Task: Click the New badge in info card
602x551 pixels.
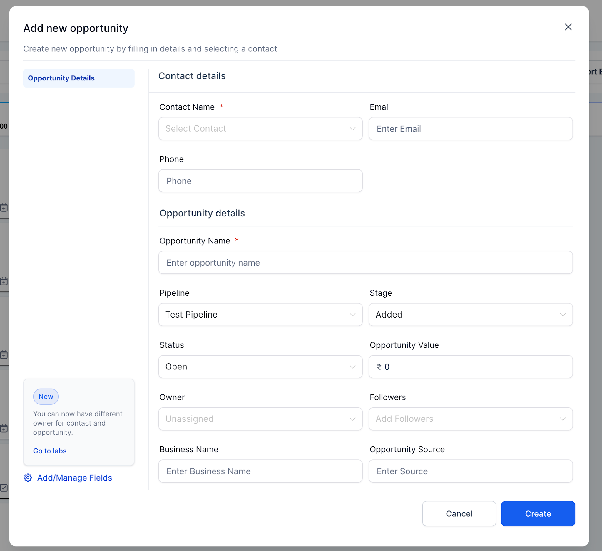Action: tap(46, 397)
